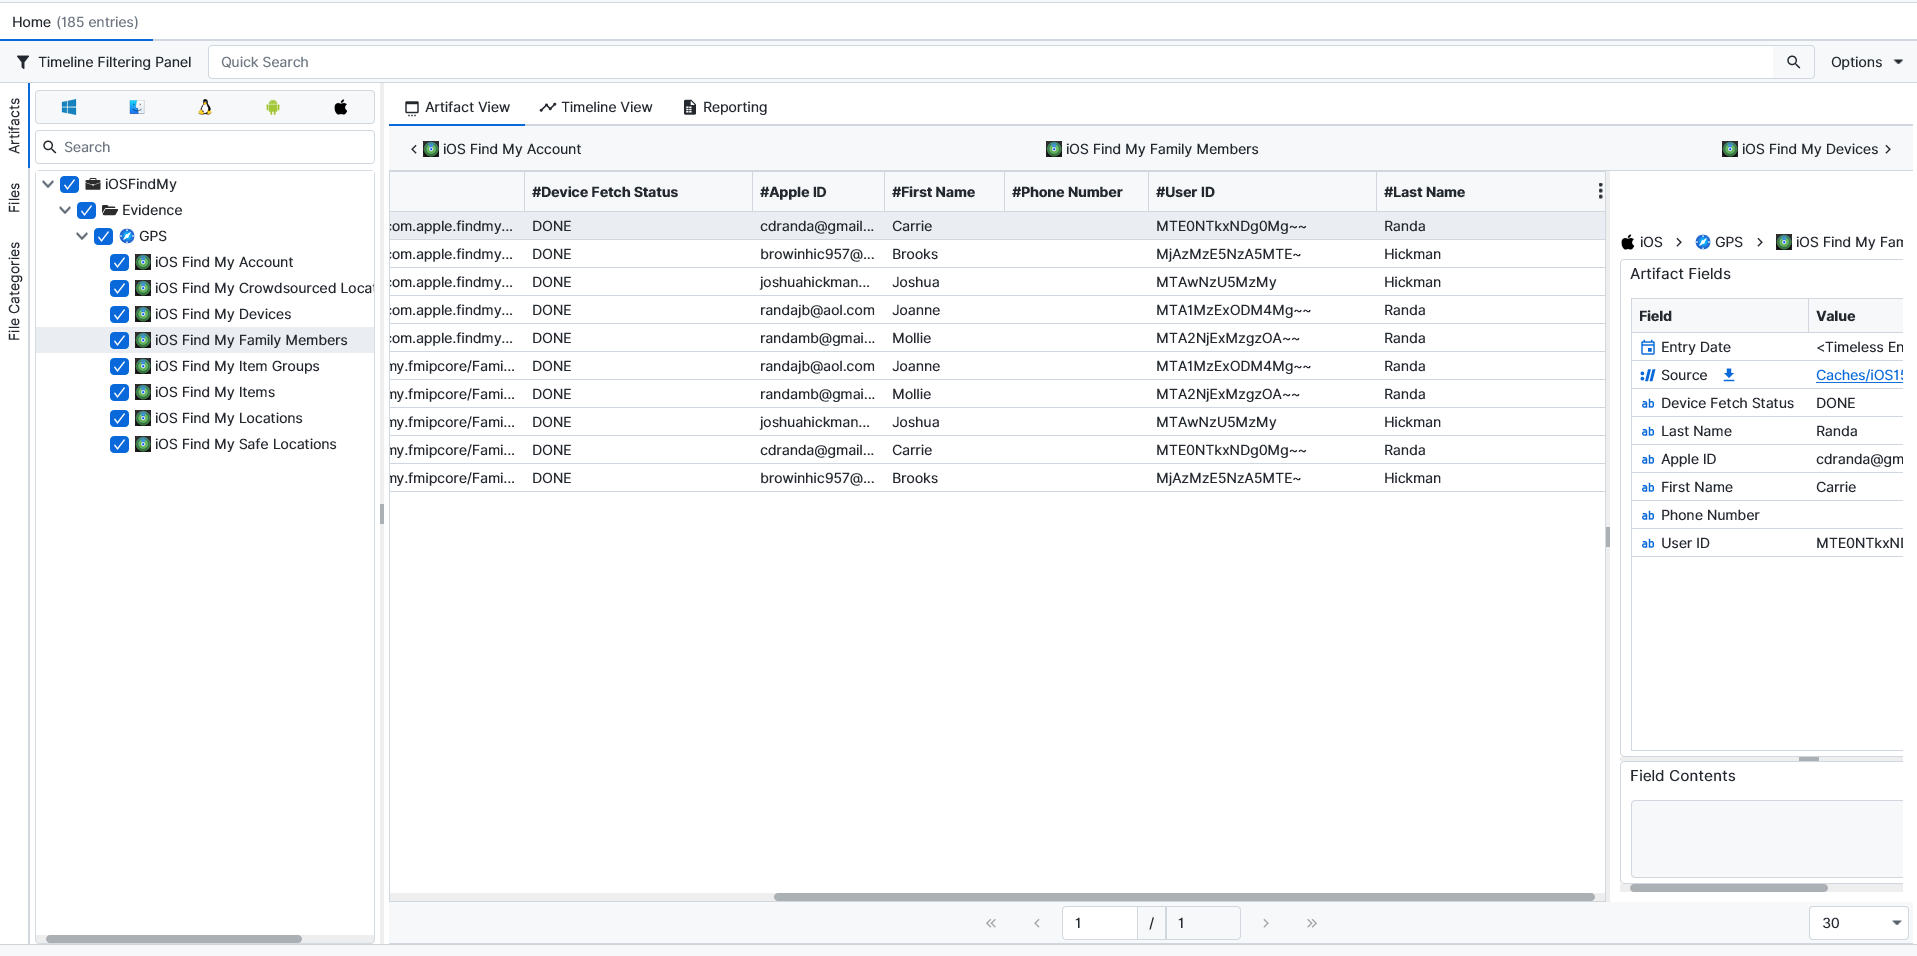Open the page size dropdown showing 30

(1859, 923)
